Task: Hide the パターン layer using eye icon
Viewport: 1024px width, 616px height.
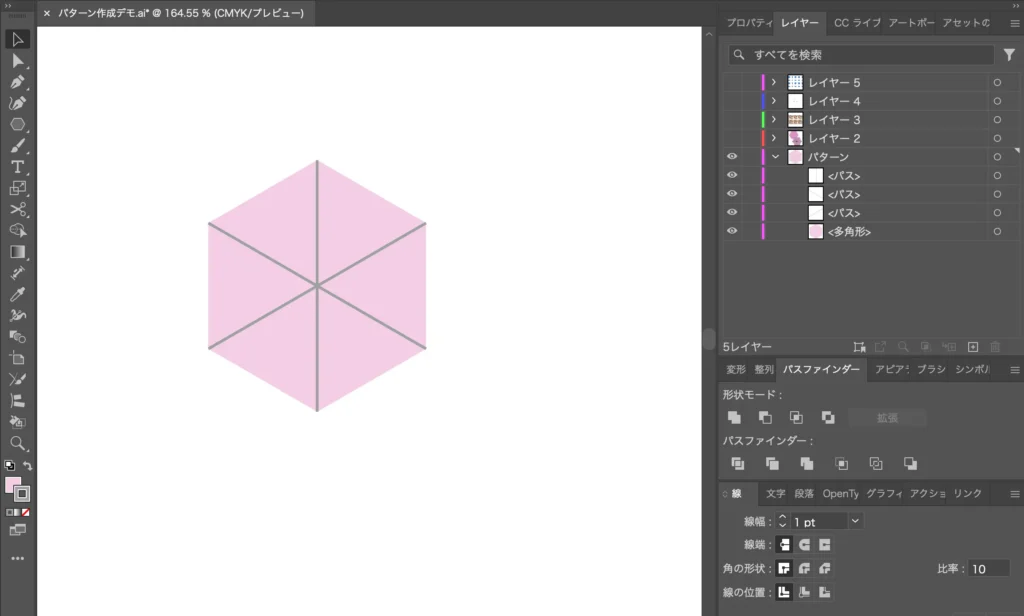Action: [732, 157]
